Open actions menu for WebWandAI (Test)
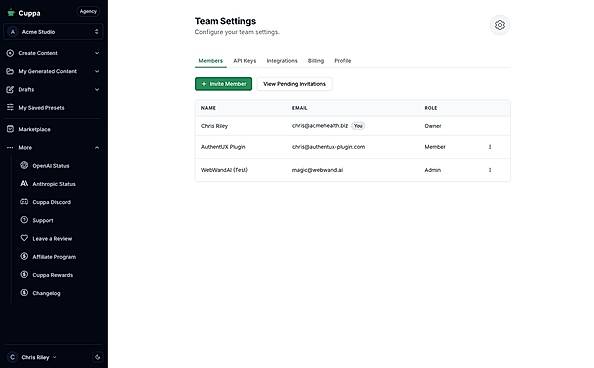This screenshot has width=594, height=368. tap(490, 170)
